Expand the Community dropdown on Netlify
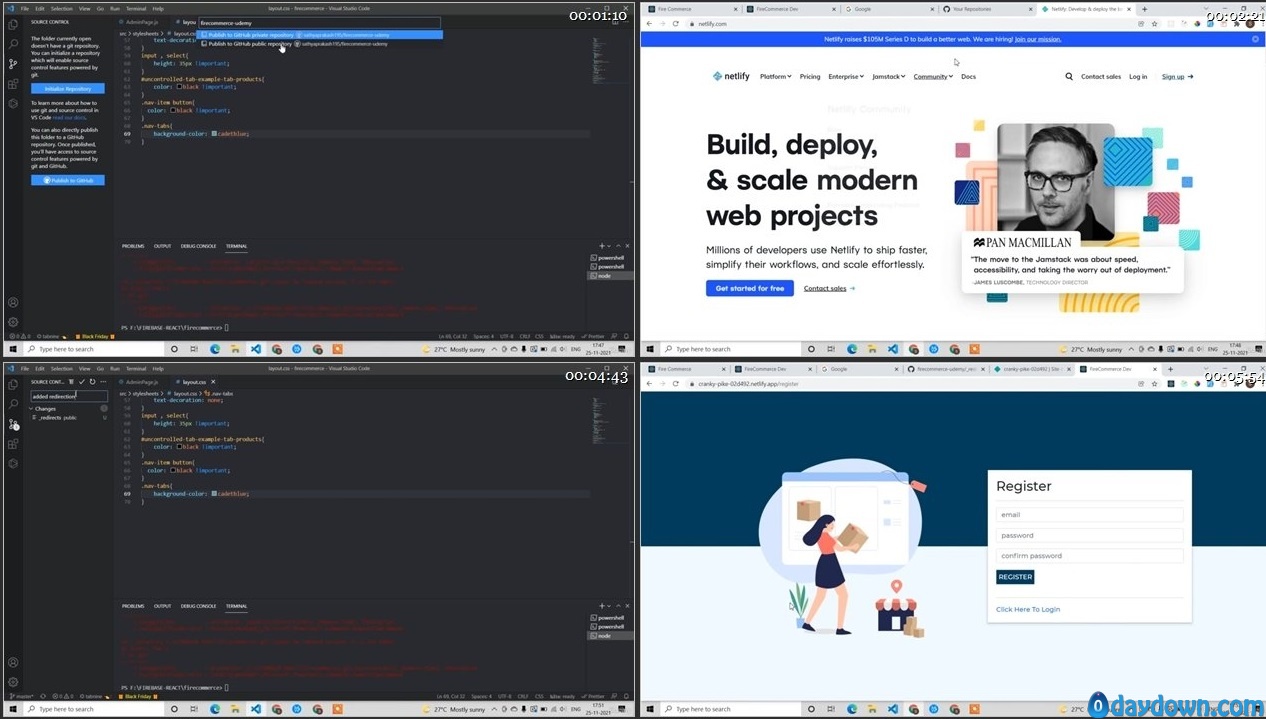1266x719 pixels. coord(933,76)
